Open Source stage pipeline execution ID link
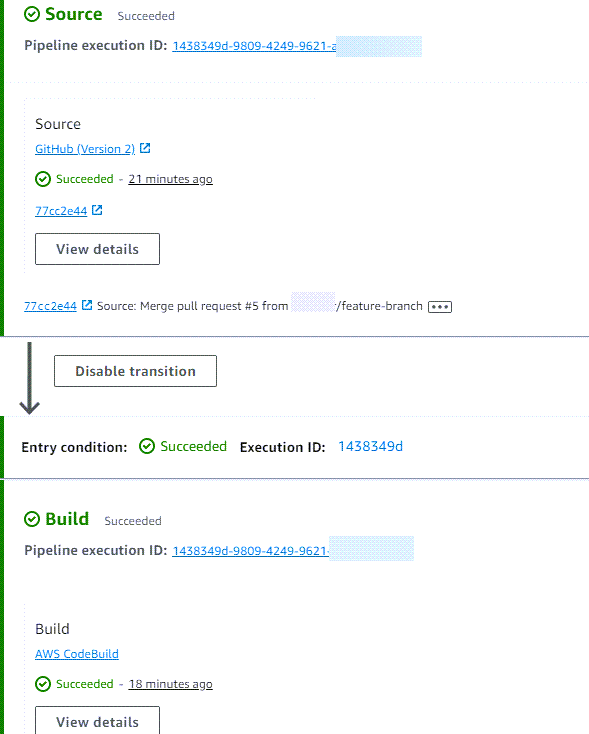This screenshot has width=589, height=734. pyautogui.click(x=254, y=46)
